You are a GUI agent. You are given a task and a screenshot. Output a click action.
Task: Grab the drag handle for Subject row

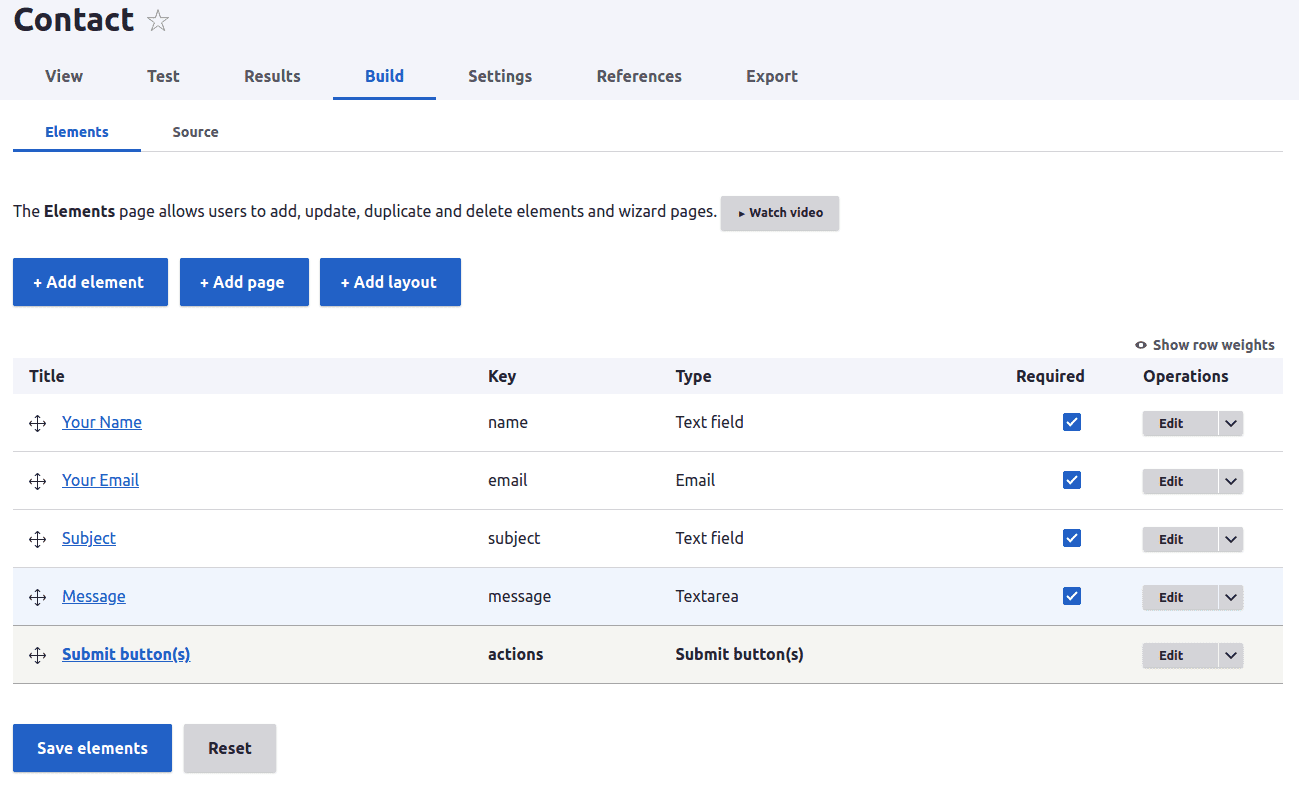(38, 539)
